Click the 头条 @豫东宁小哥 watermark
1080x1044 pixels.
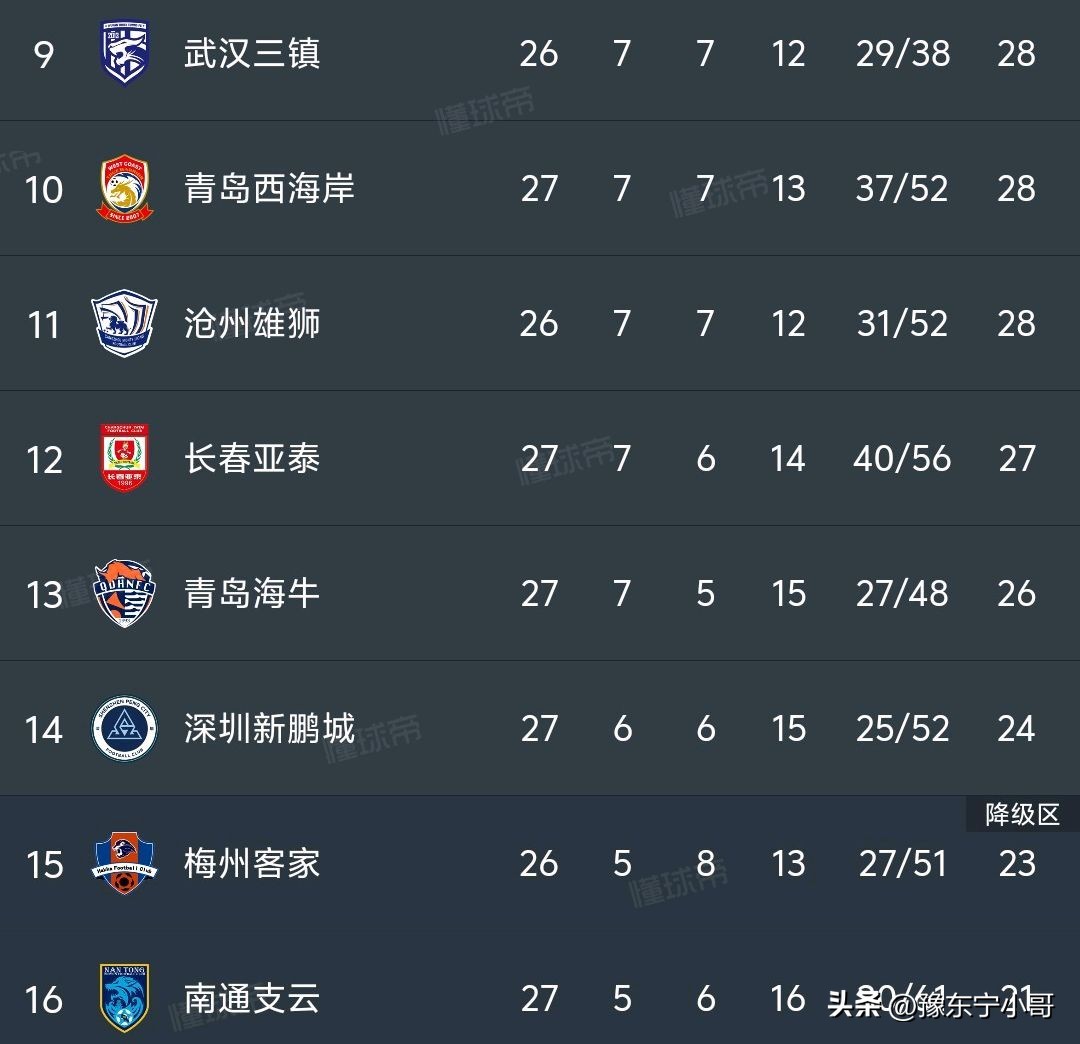tap(940, 1002)
